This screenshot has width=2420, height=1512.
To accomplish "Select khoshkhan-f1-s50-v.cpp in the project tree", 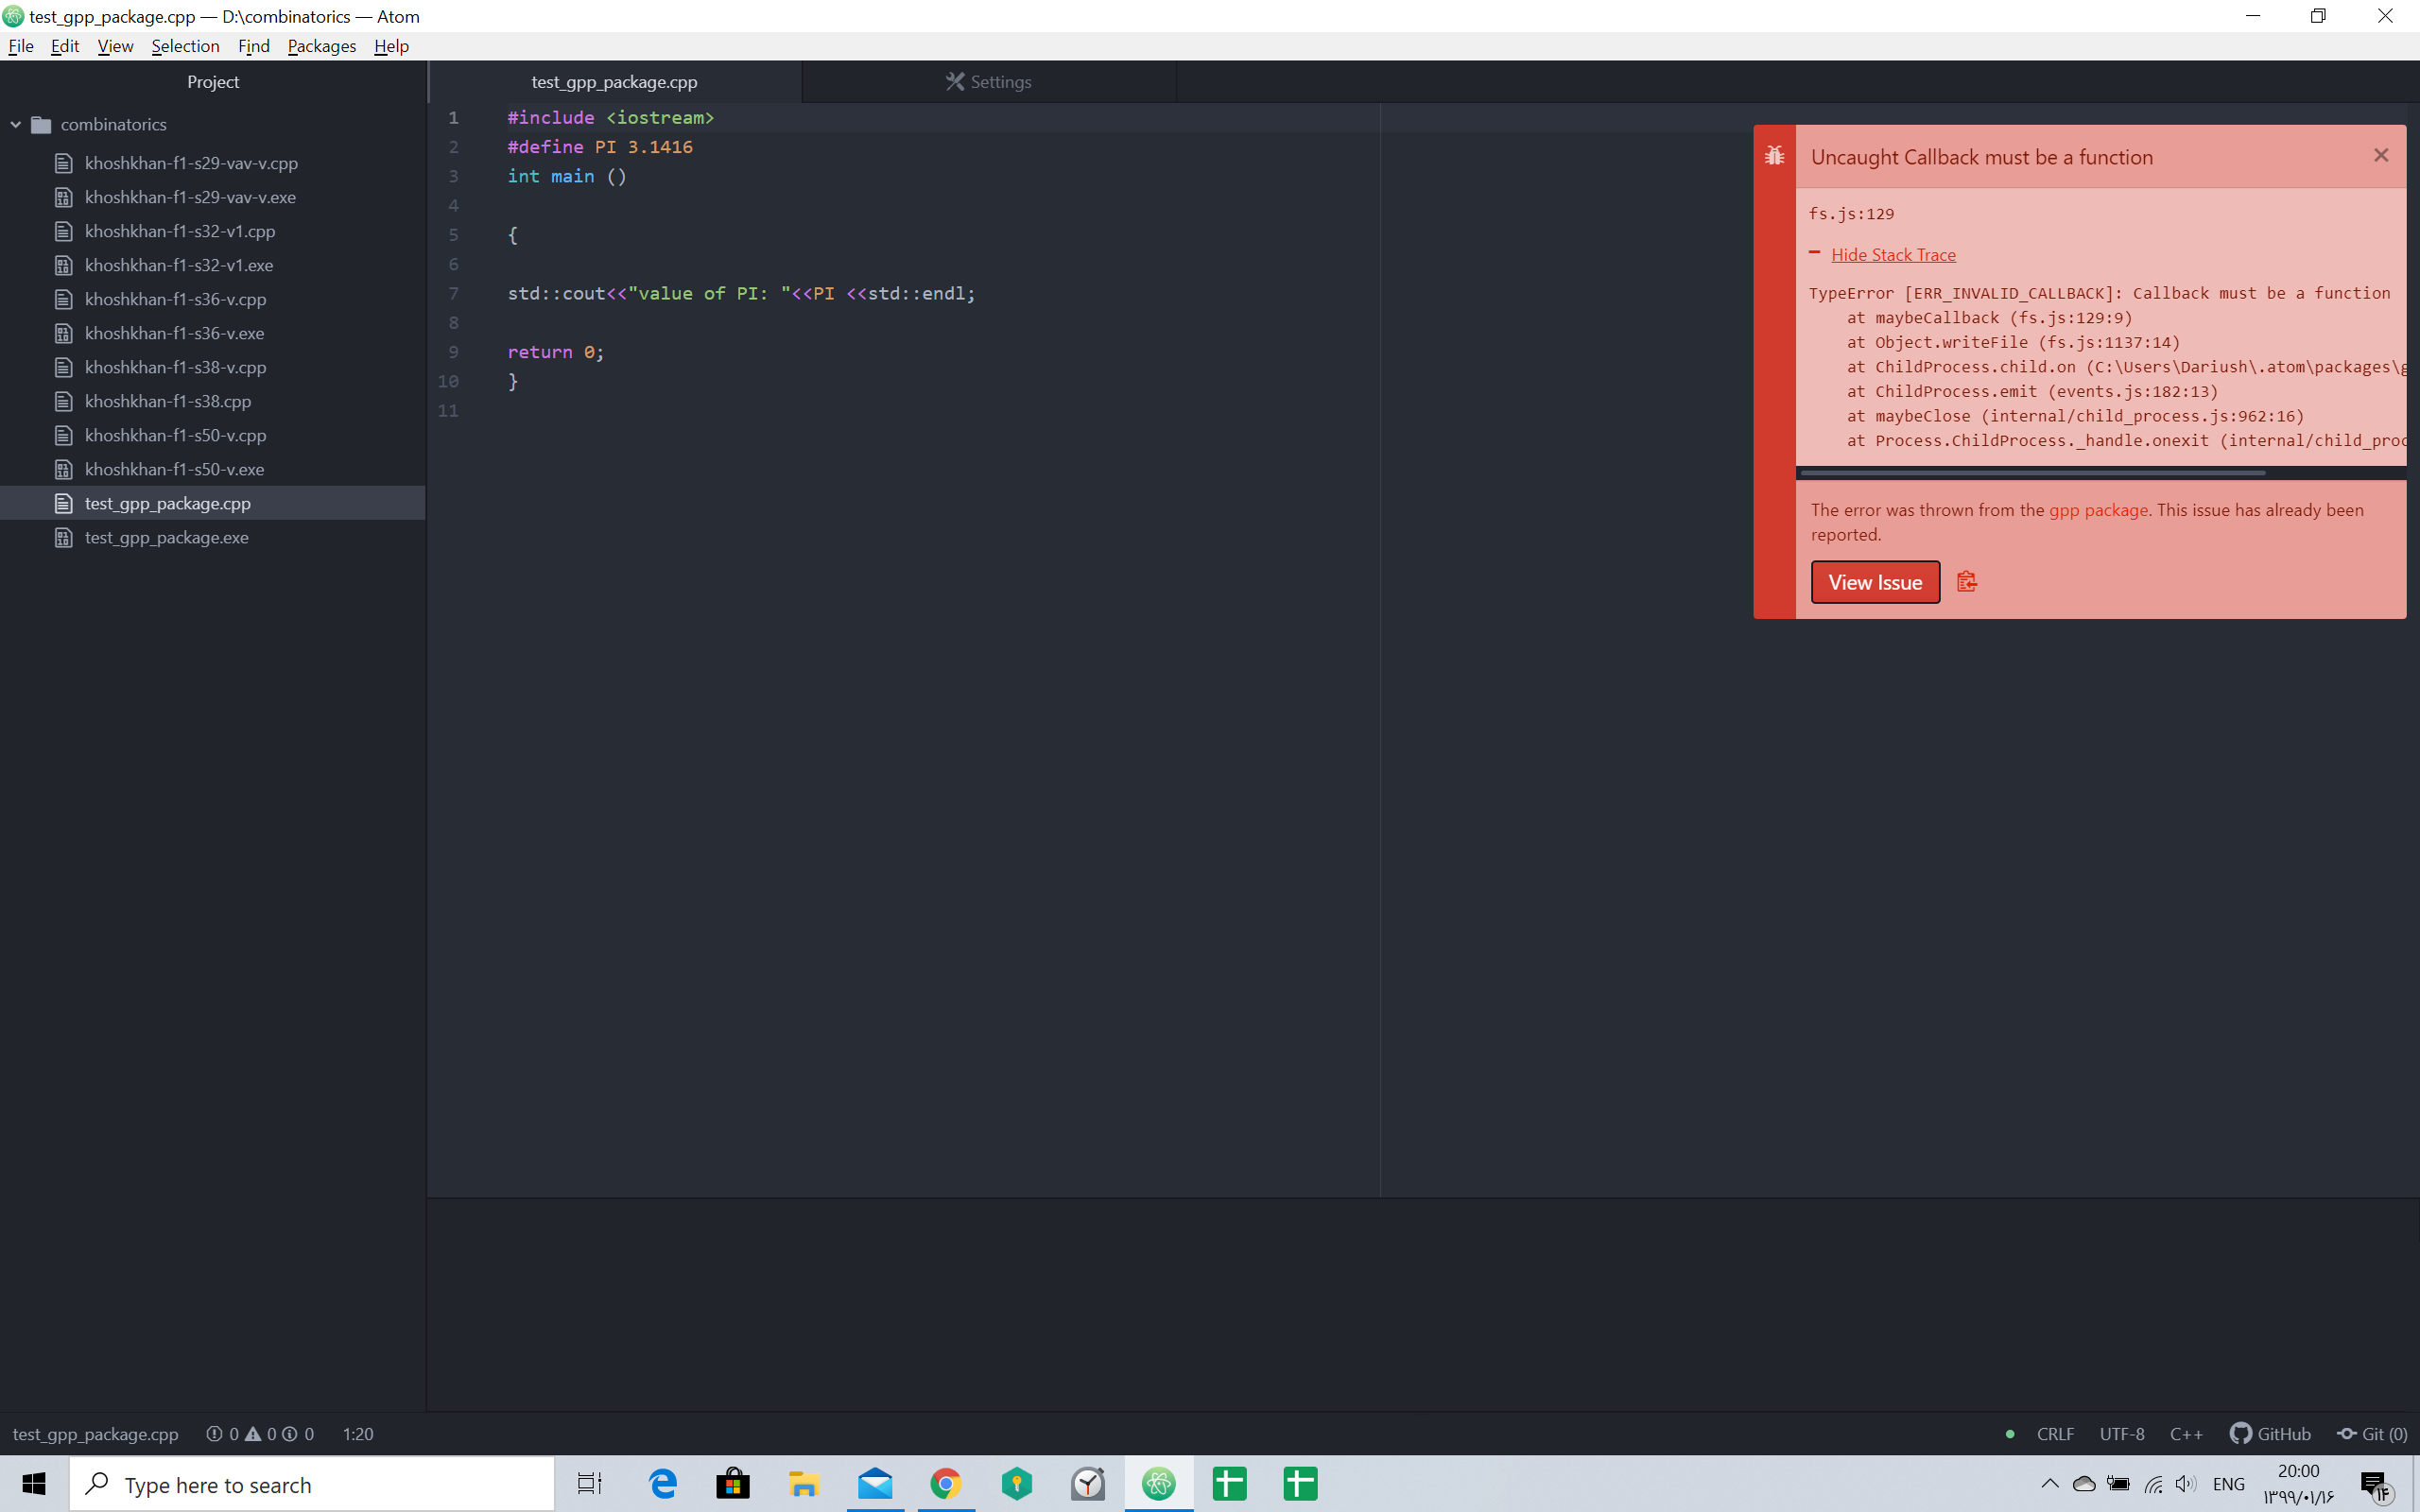I will [x=175, y=435].
